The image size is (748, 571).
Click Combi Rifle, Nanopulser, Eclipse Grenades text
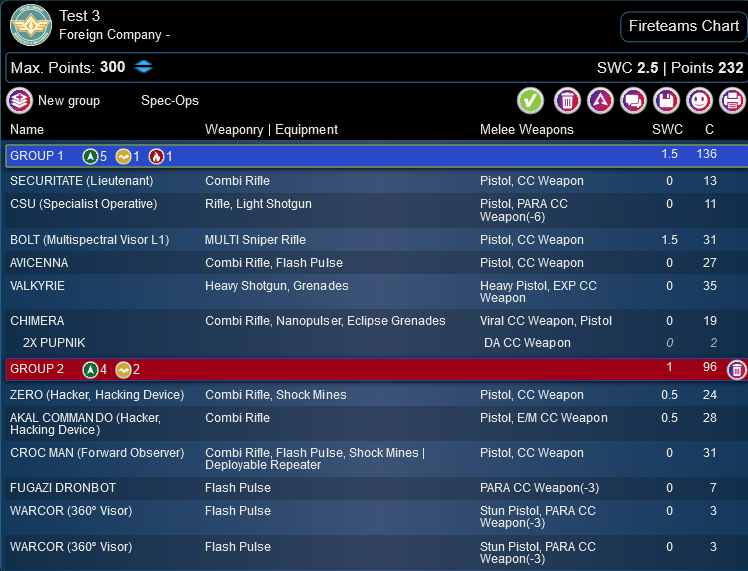[325, 321]
